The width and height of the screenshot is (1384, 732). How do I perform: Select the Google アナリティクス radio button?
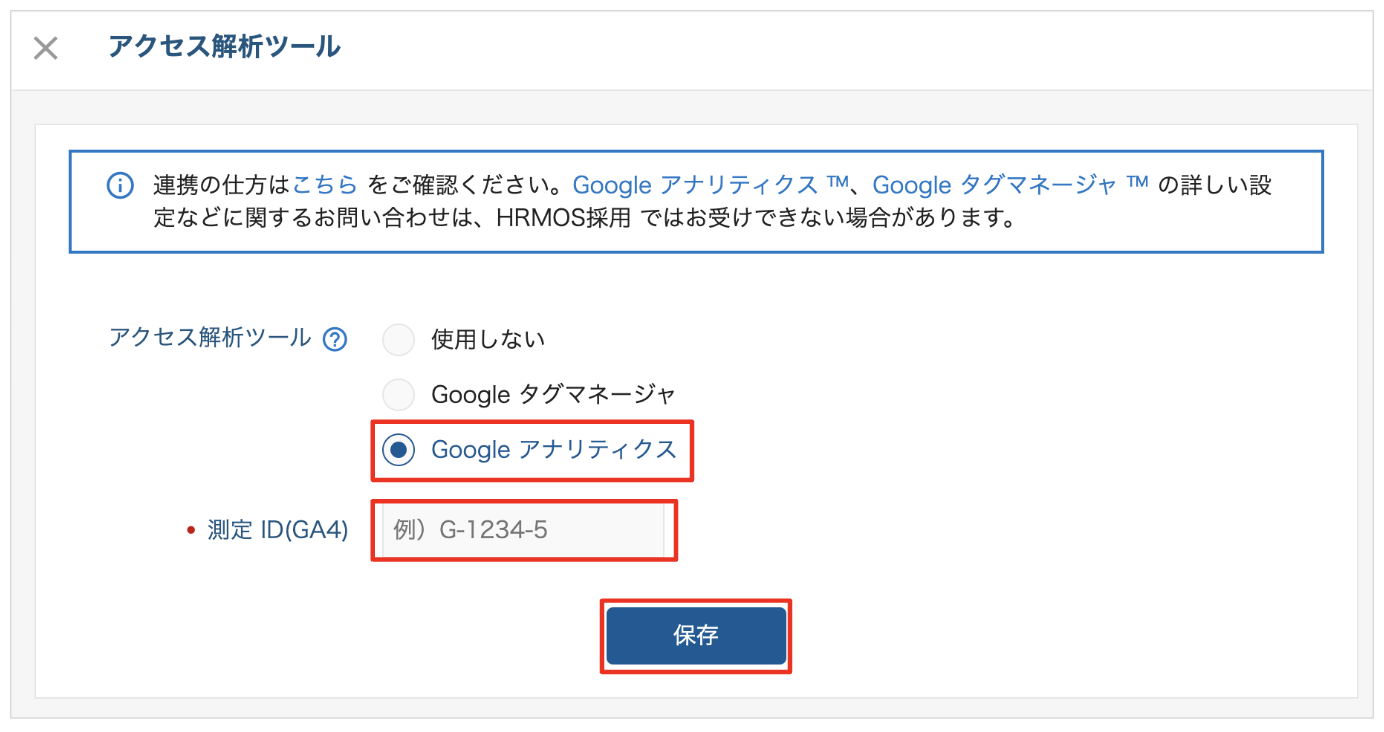click(x=398, y=450)
